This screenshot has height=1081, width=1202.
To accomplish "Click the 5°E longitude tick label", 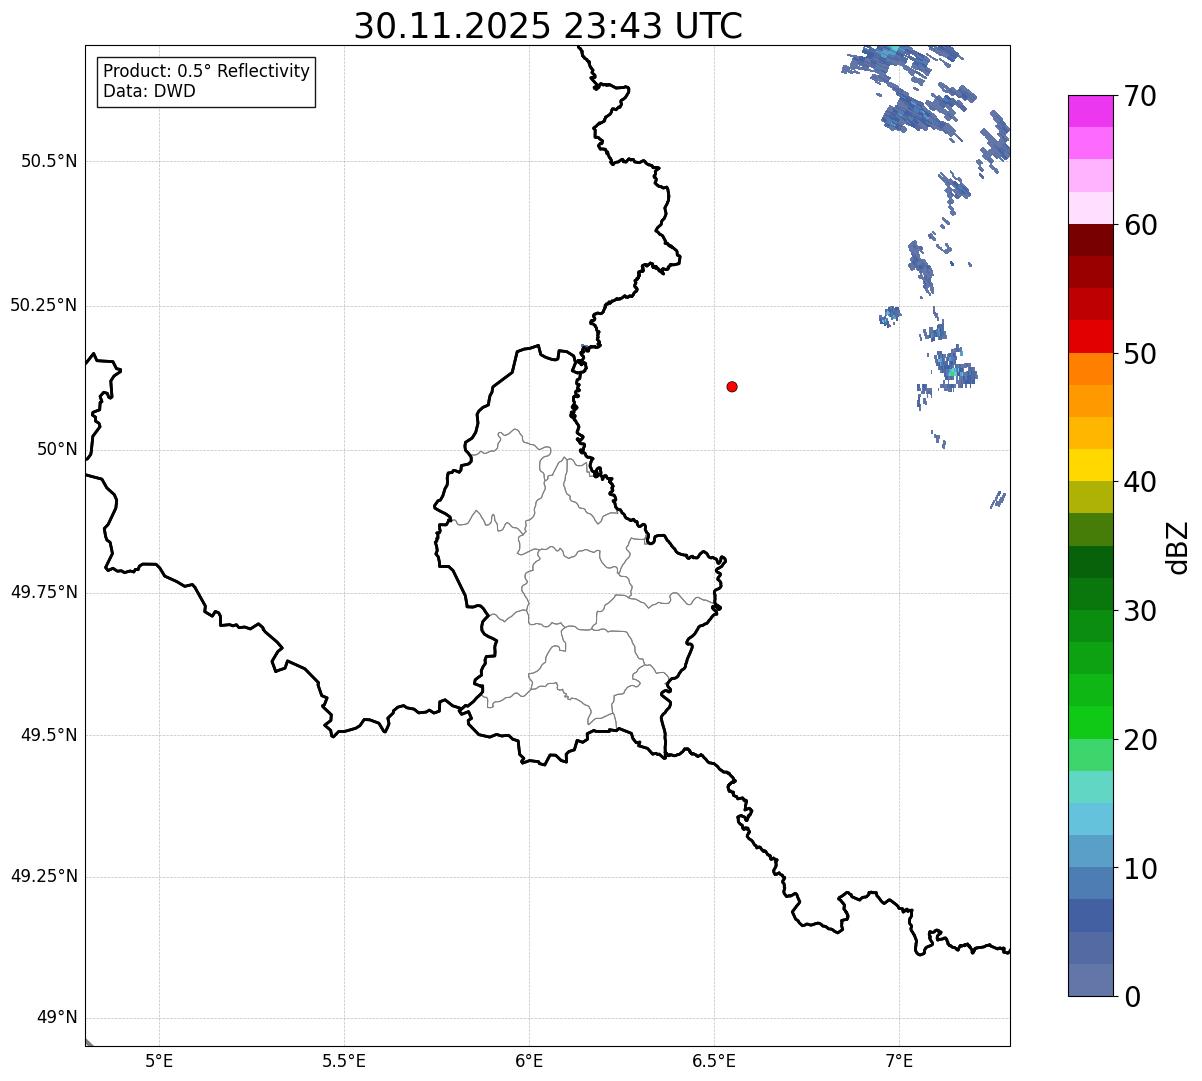I will pos(159,1060).
